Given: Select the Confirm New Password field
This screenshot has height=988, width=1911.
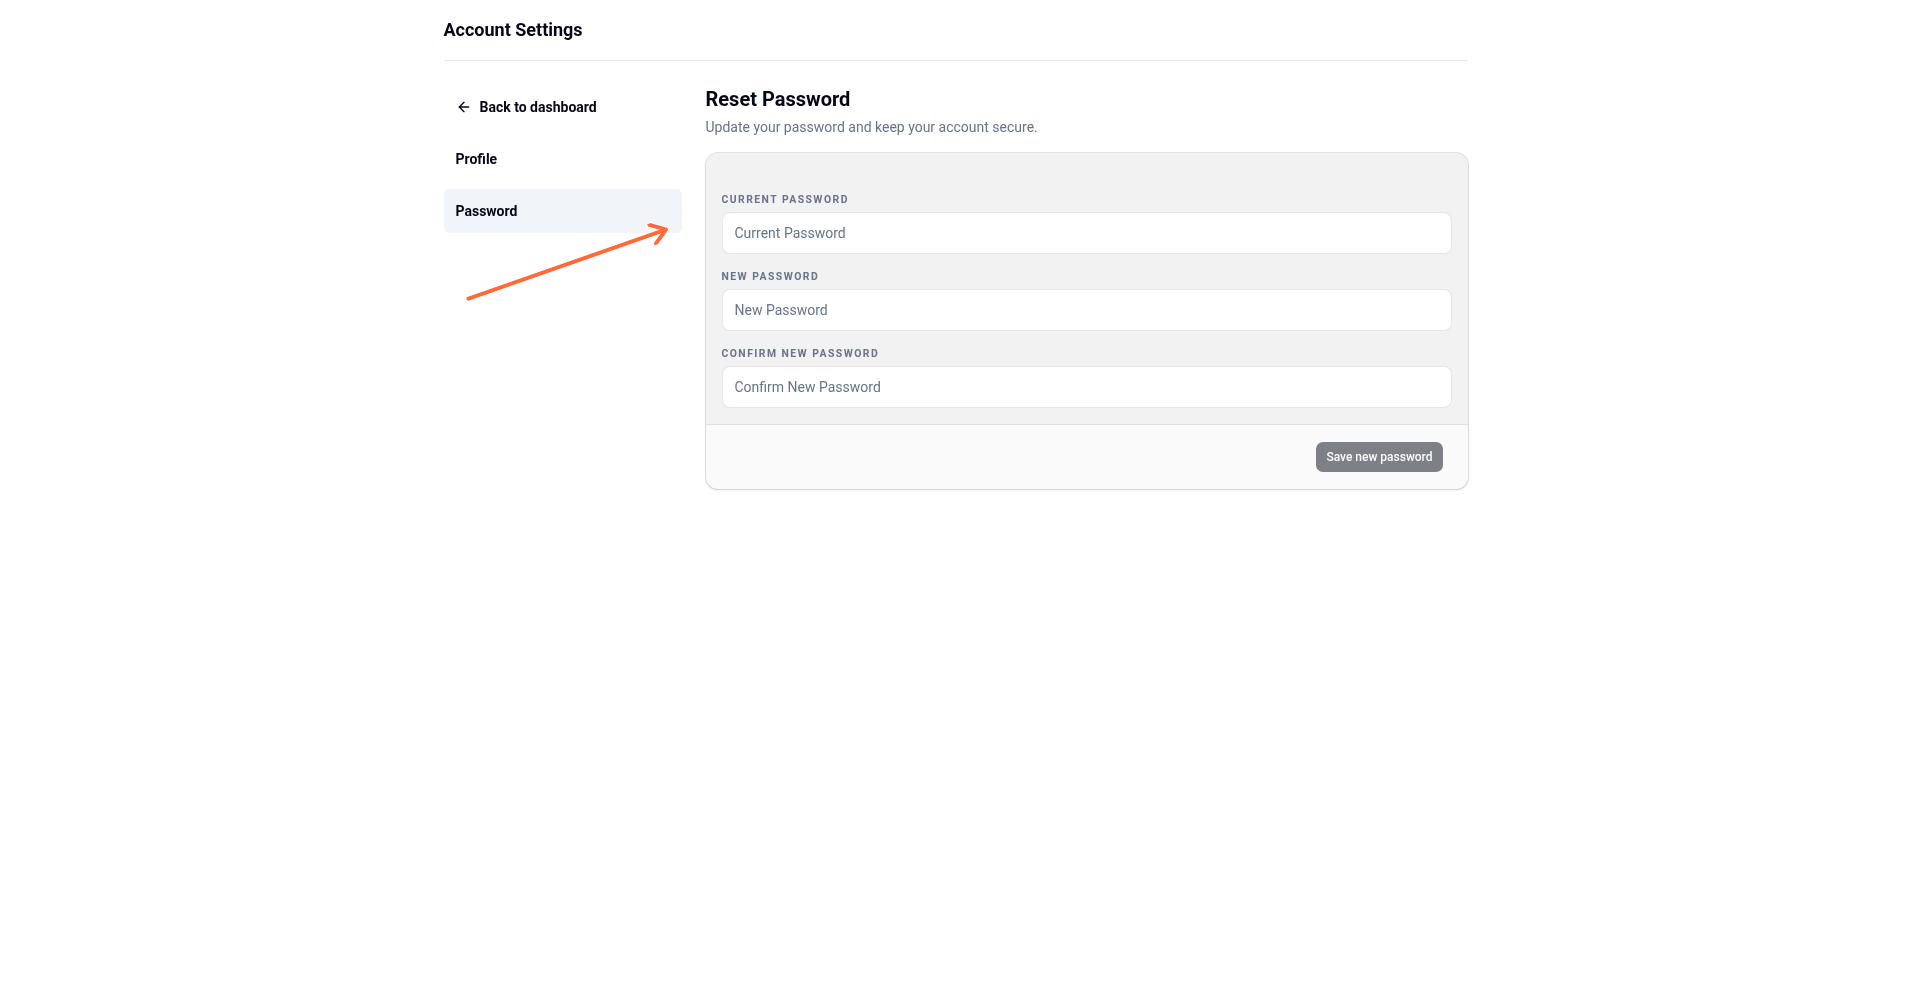Looking at the screenshot, I should click(x=1086, y=387).
